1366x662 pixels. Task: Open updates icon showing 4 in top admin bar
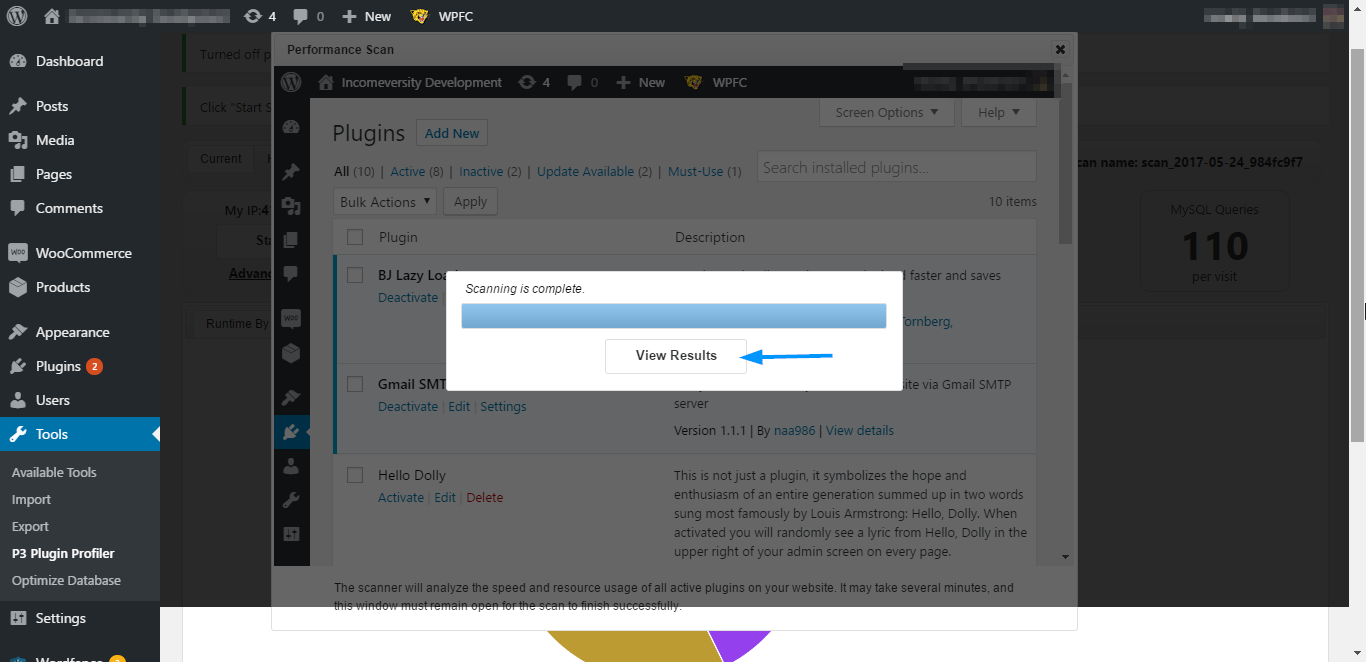(260, 16)
